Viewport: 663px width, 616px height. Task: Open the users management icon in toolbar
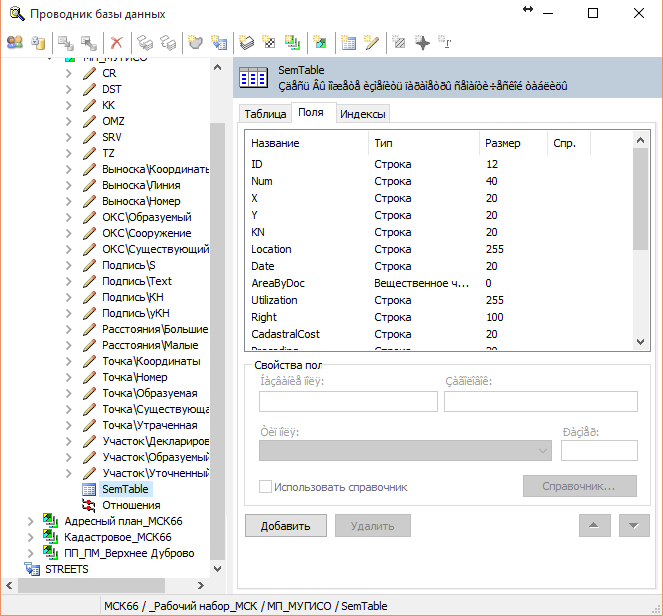pos(15,42)
